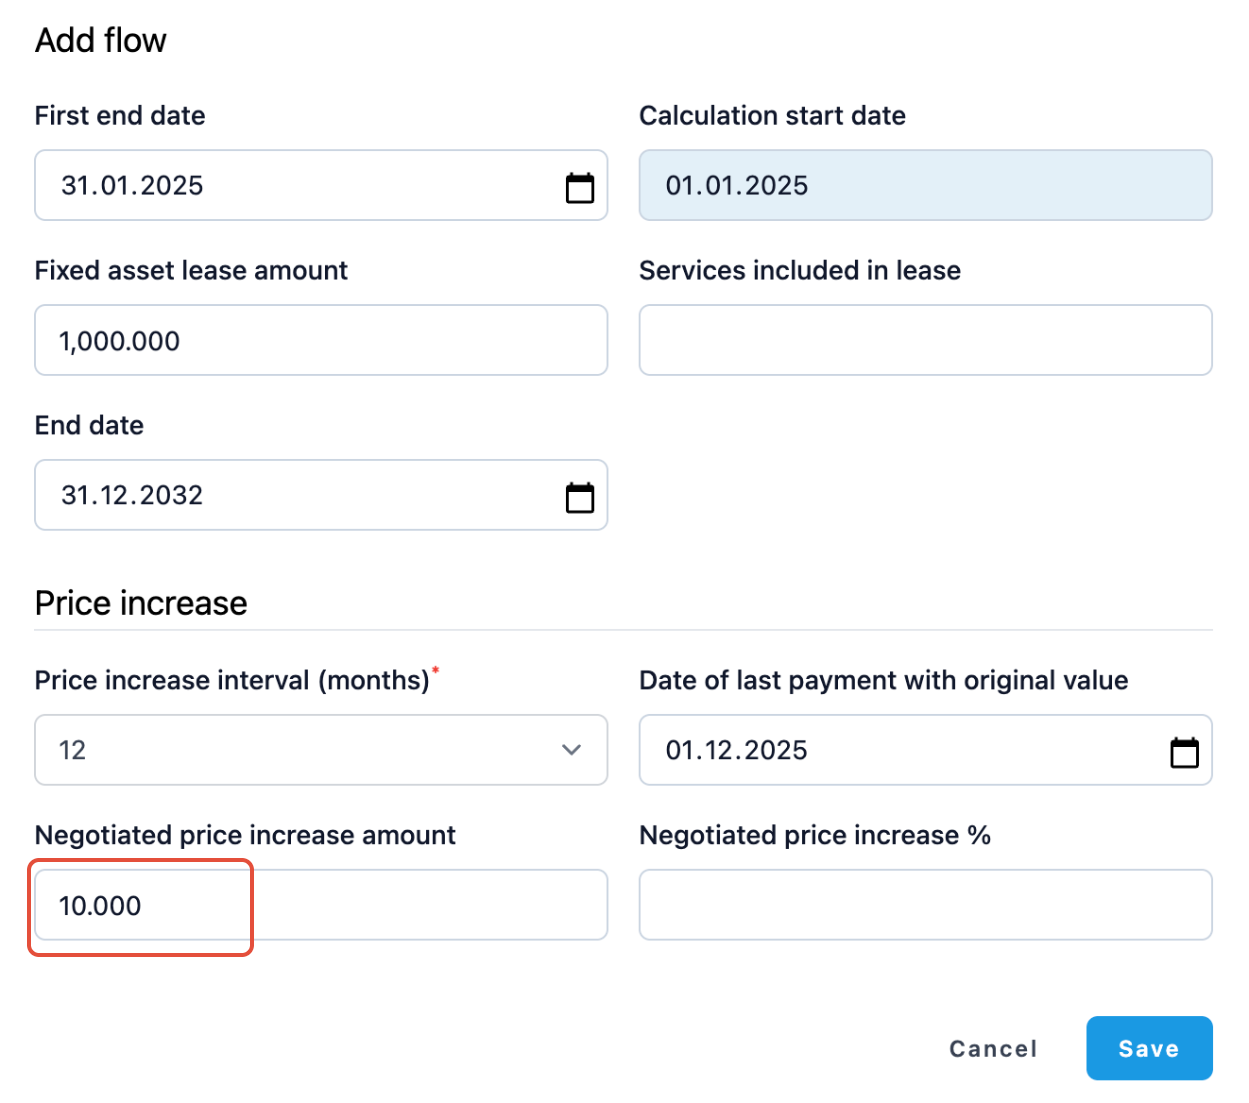Cancel the Add flow dialog
Image resolution: width=1249 pixels, height=1103 pixels.
point(992,1049)
